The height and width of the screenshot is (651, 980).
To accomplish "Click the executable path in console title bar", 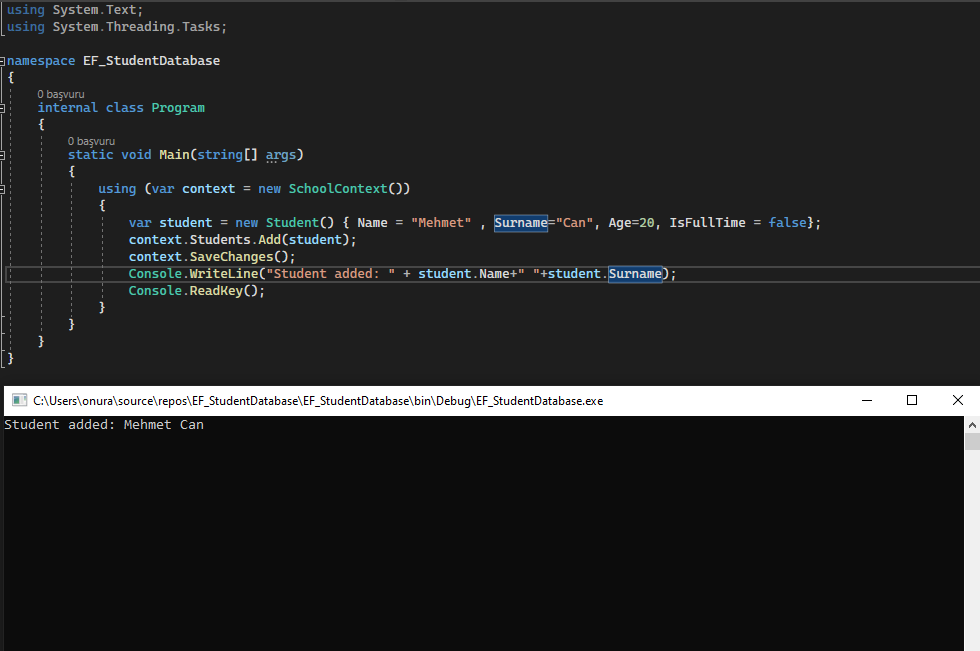I will 318,400.
